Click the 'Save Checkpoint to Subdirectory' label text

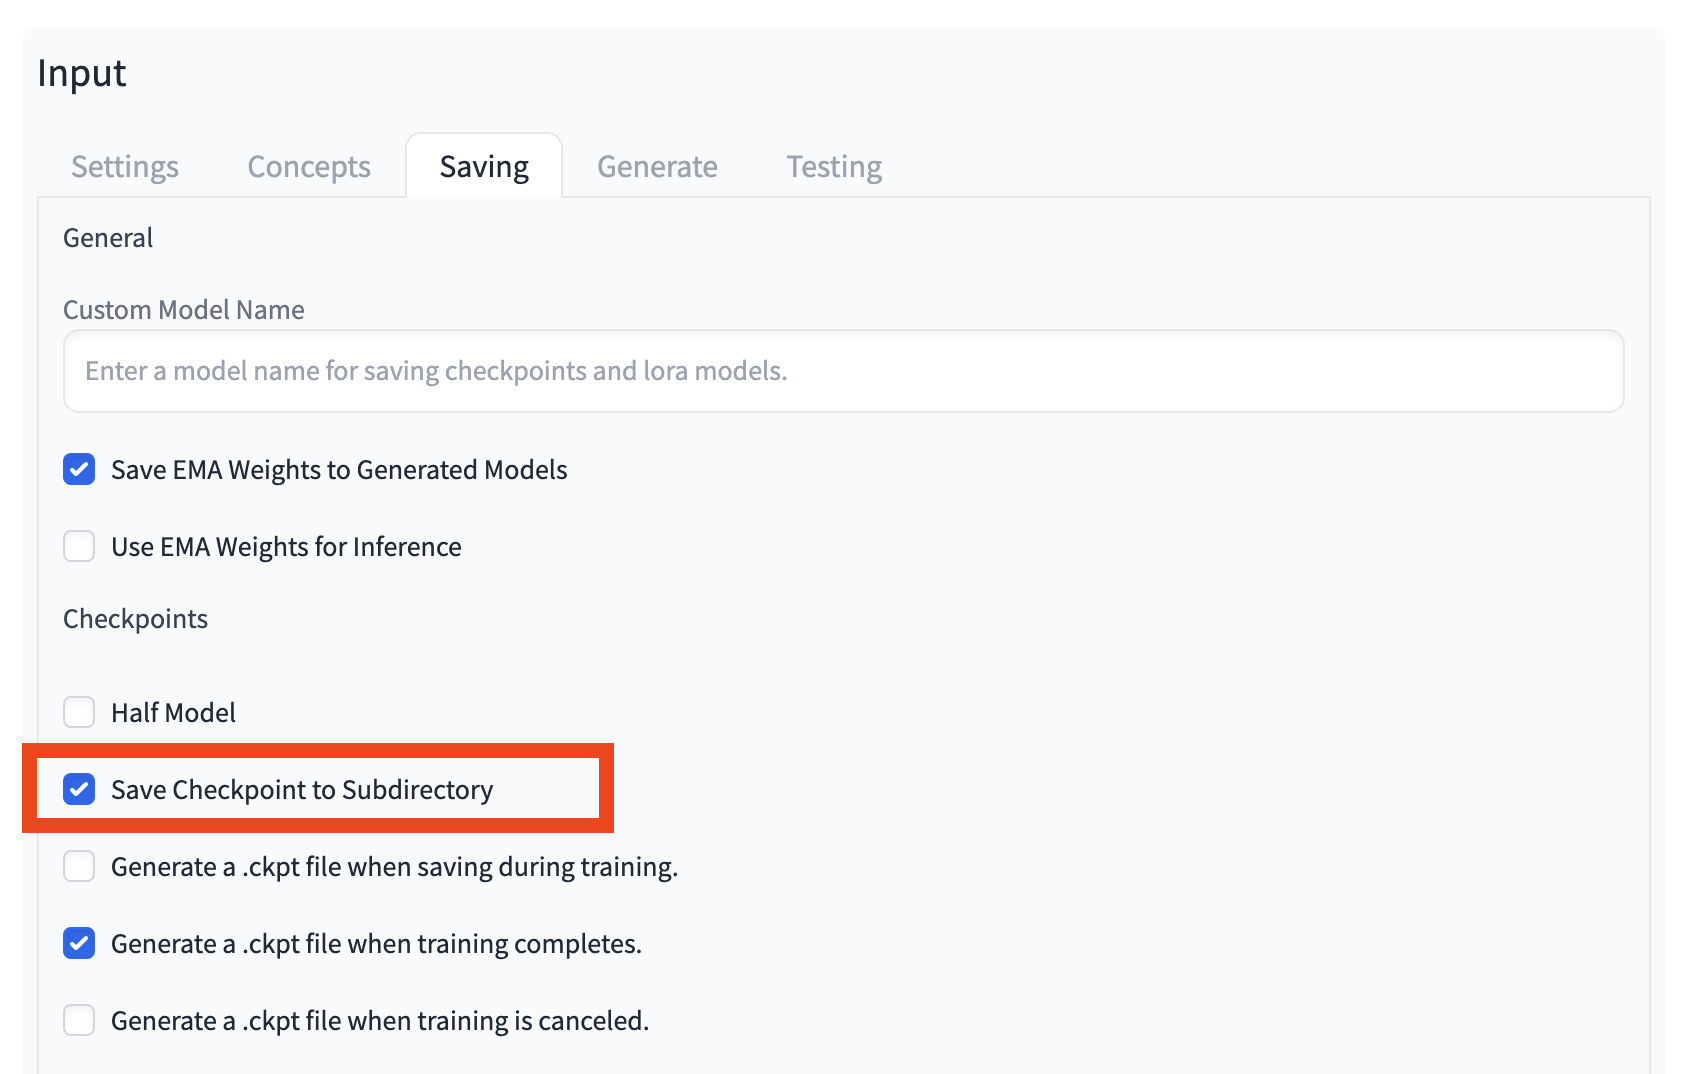coord(302,790)
